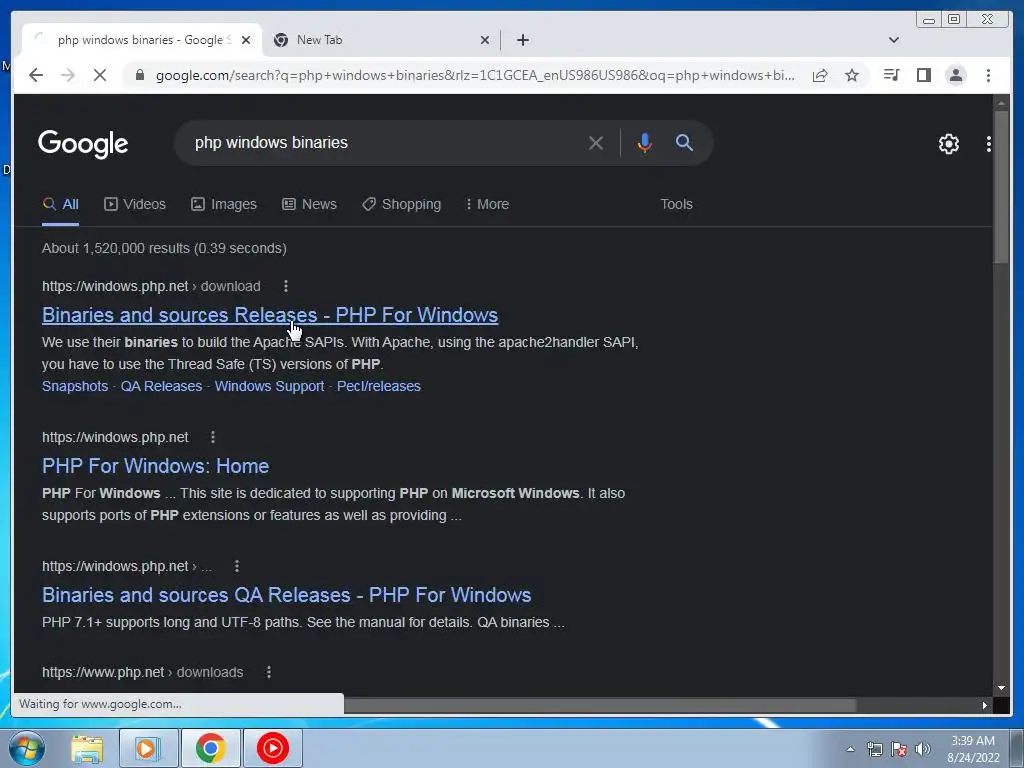
Task: Open the volume control in system tray
Action: click(922, 749)
